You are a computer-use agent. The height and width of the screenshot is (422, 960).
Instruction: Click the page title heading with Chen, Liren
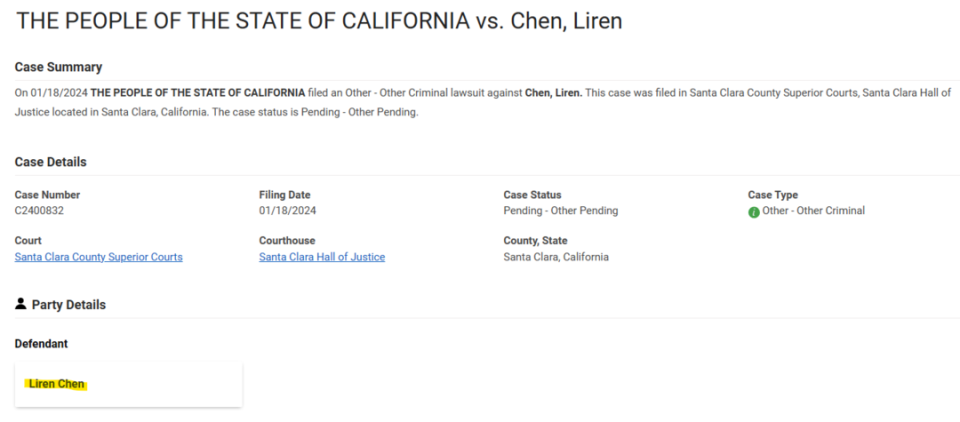coord(319,21)
